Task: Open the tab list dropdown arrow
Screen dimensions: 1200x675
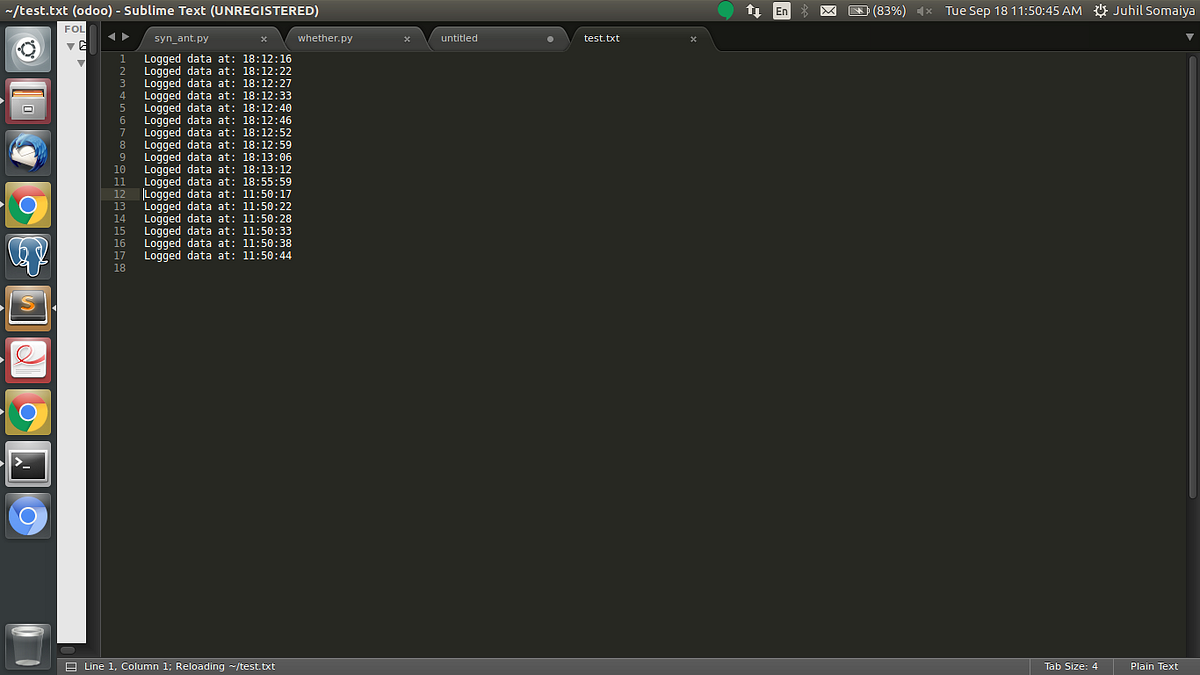Action: pyautogui.click(x=1190, y=37)
